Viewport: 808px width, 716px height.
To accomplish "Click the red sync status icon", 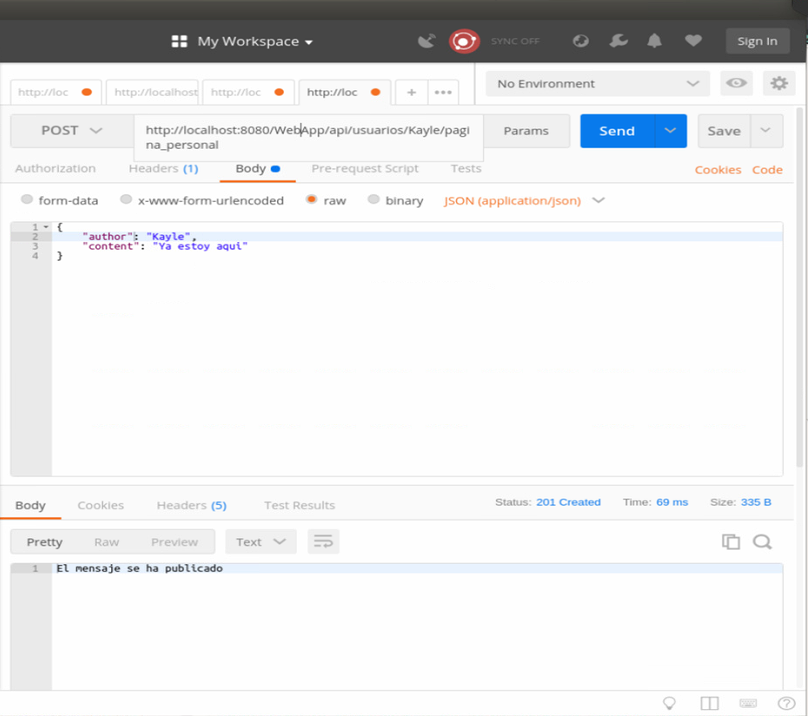I will click(x=464, y=41).
